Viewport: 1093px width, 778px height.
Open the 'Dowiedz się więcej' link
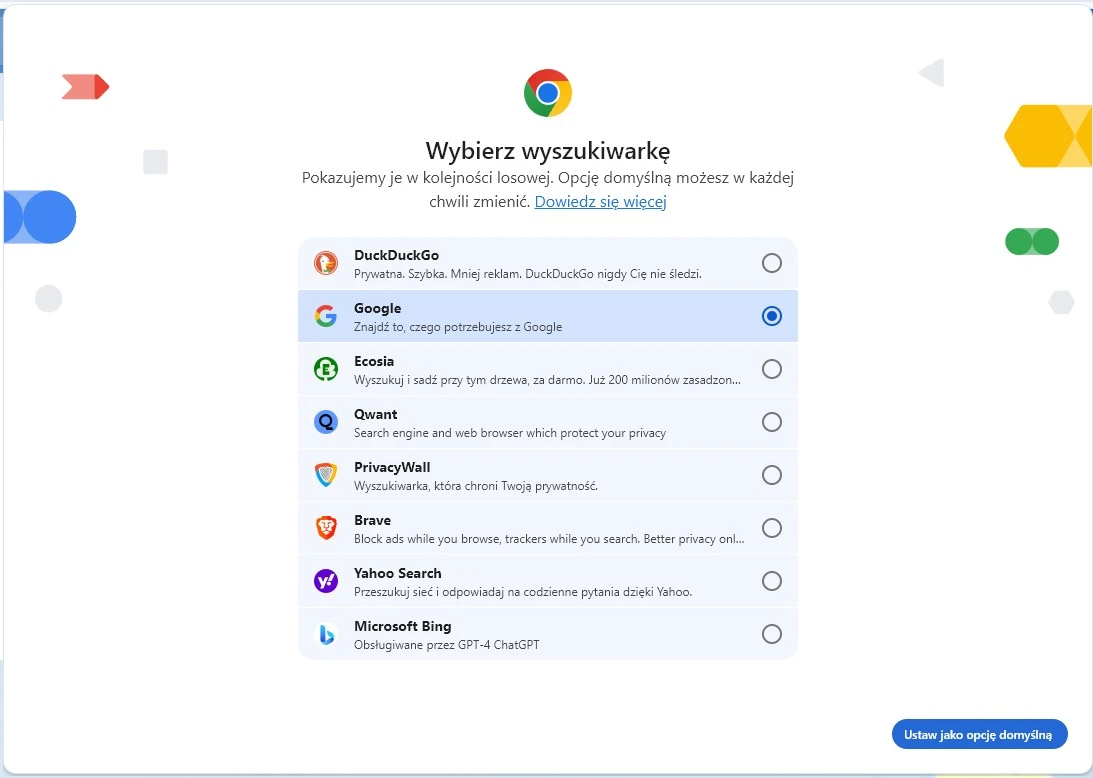(600, 202)
